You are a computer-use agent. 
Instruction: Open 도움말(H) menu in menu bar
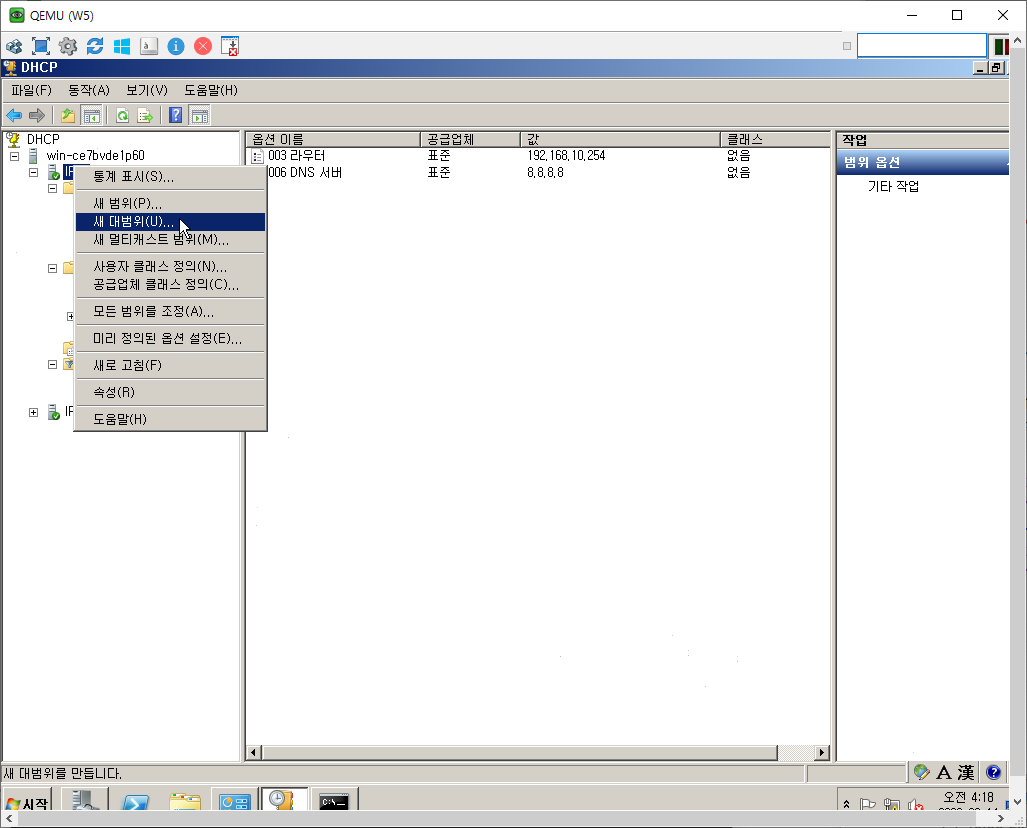click(x=210, y=90)
